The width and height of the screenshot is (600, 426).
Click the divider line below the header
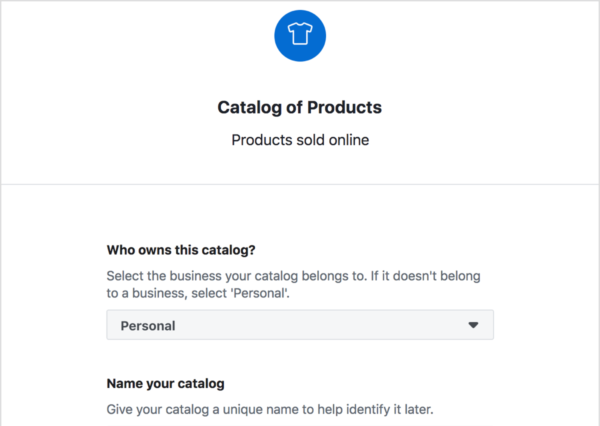[x=300, y=184]
